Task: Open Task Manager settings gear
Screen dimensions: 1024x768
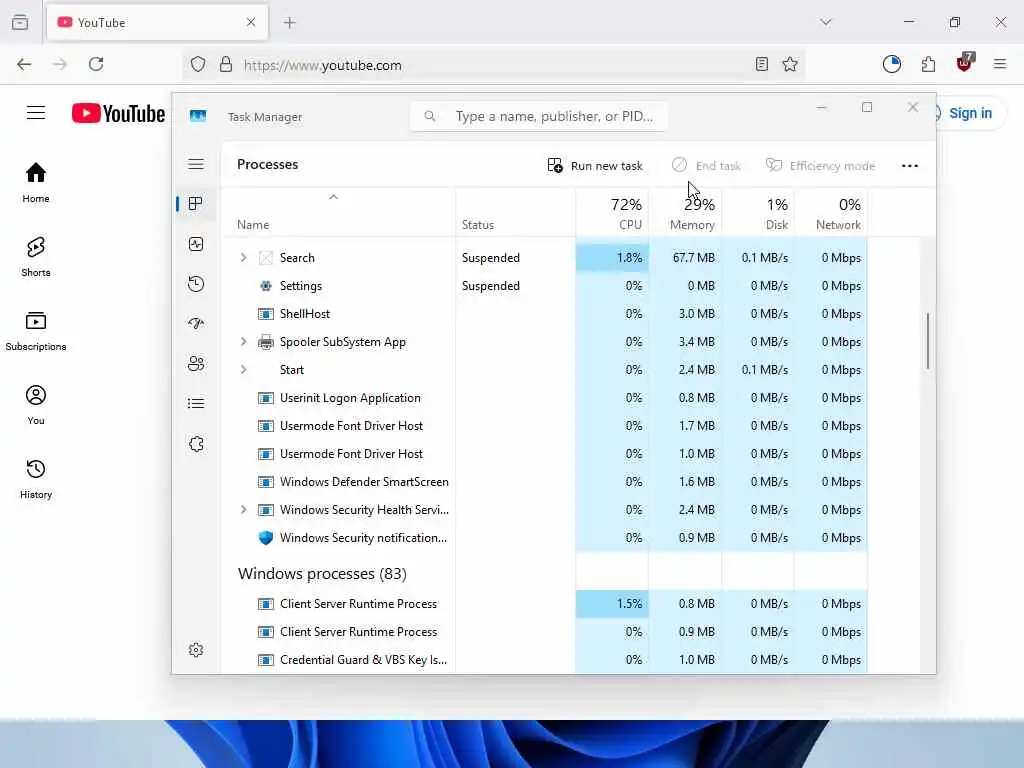Action: pyautogui.click(x=196, y=650)
